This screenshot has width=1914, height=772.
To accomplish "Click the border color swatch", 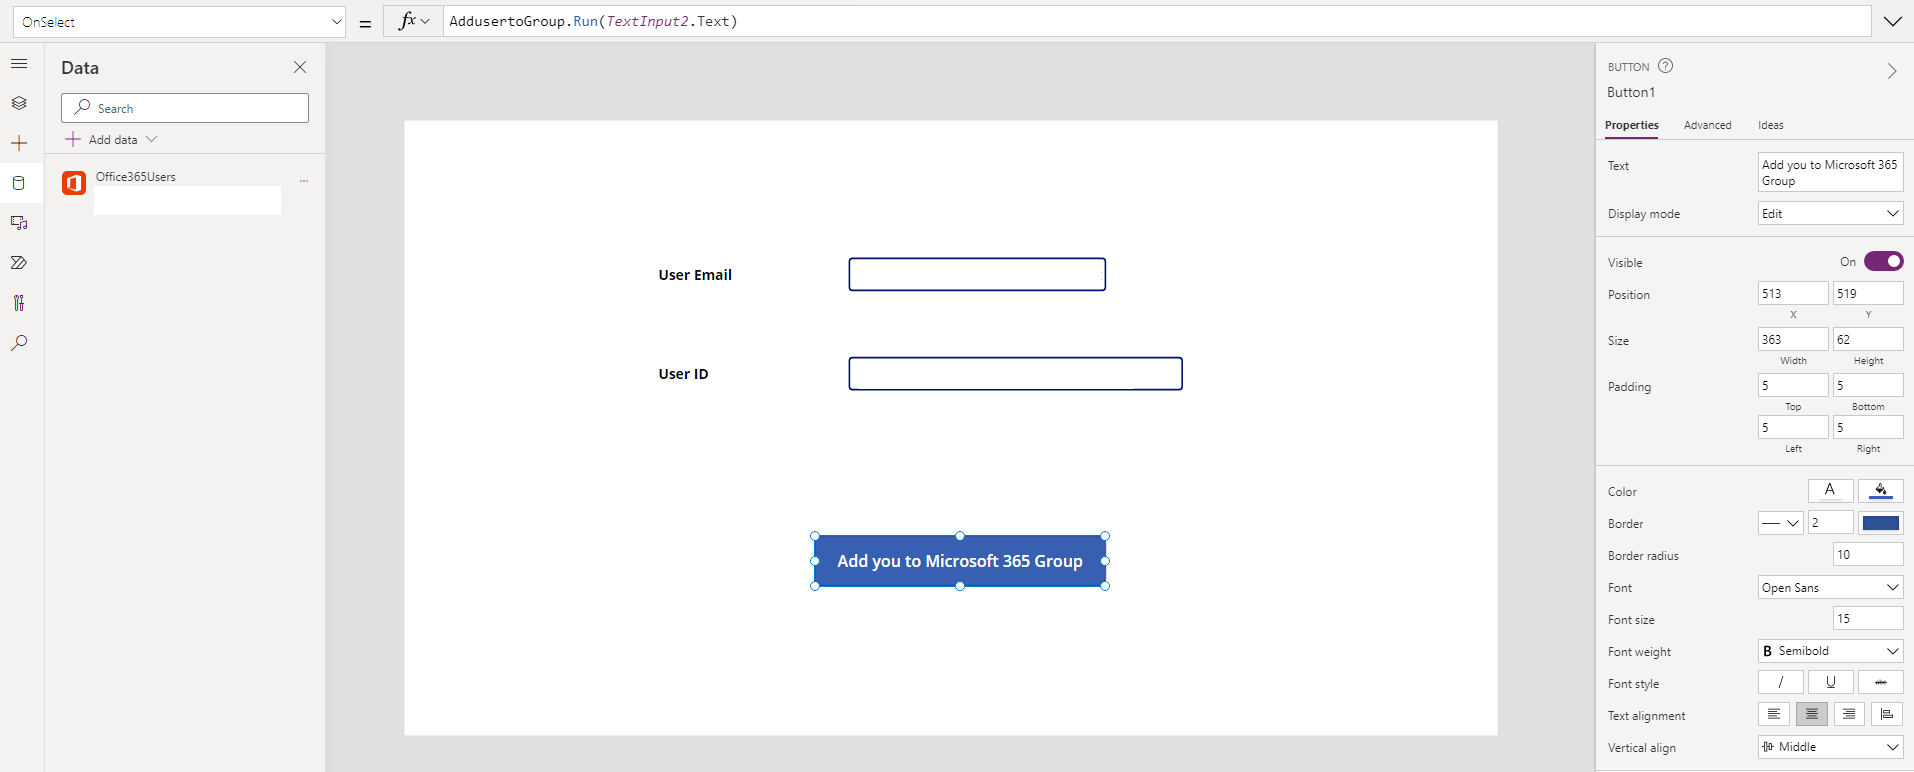I will 1881,523.
